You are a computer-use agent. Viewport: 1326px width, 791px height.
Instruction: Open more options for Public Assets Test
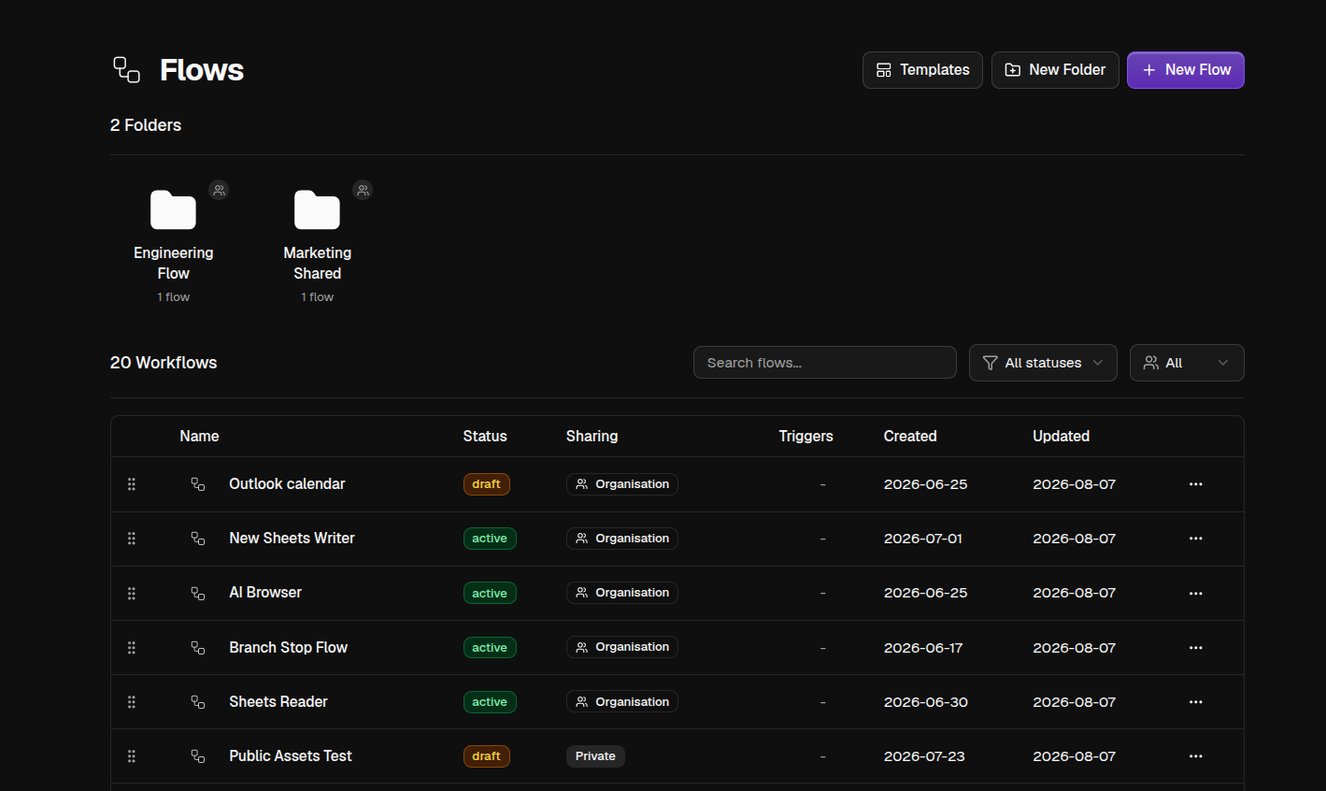point(1195,756)
